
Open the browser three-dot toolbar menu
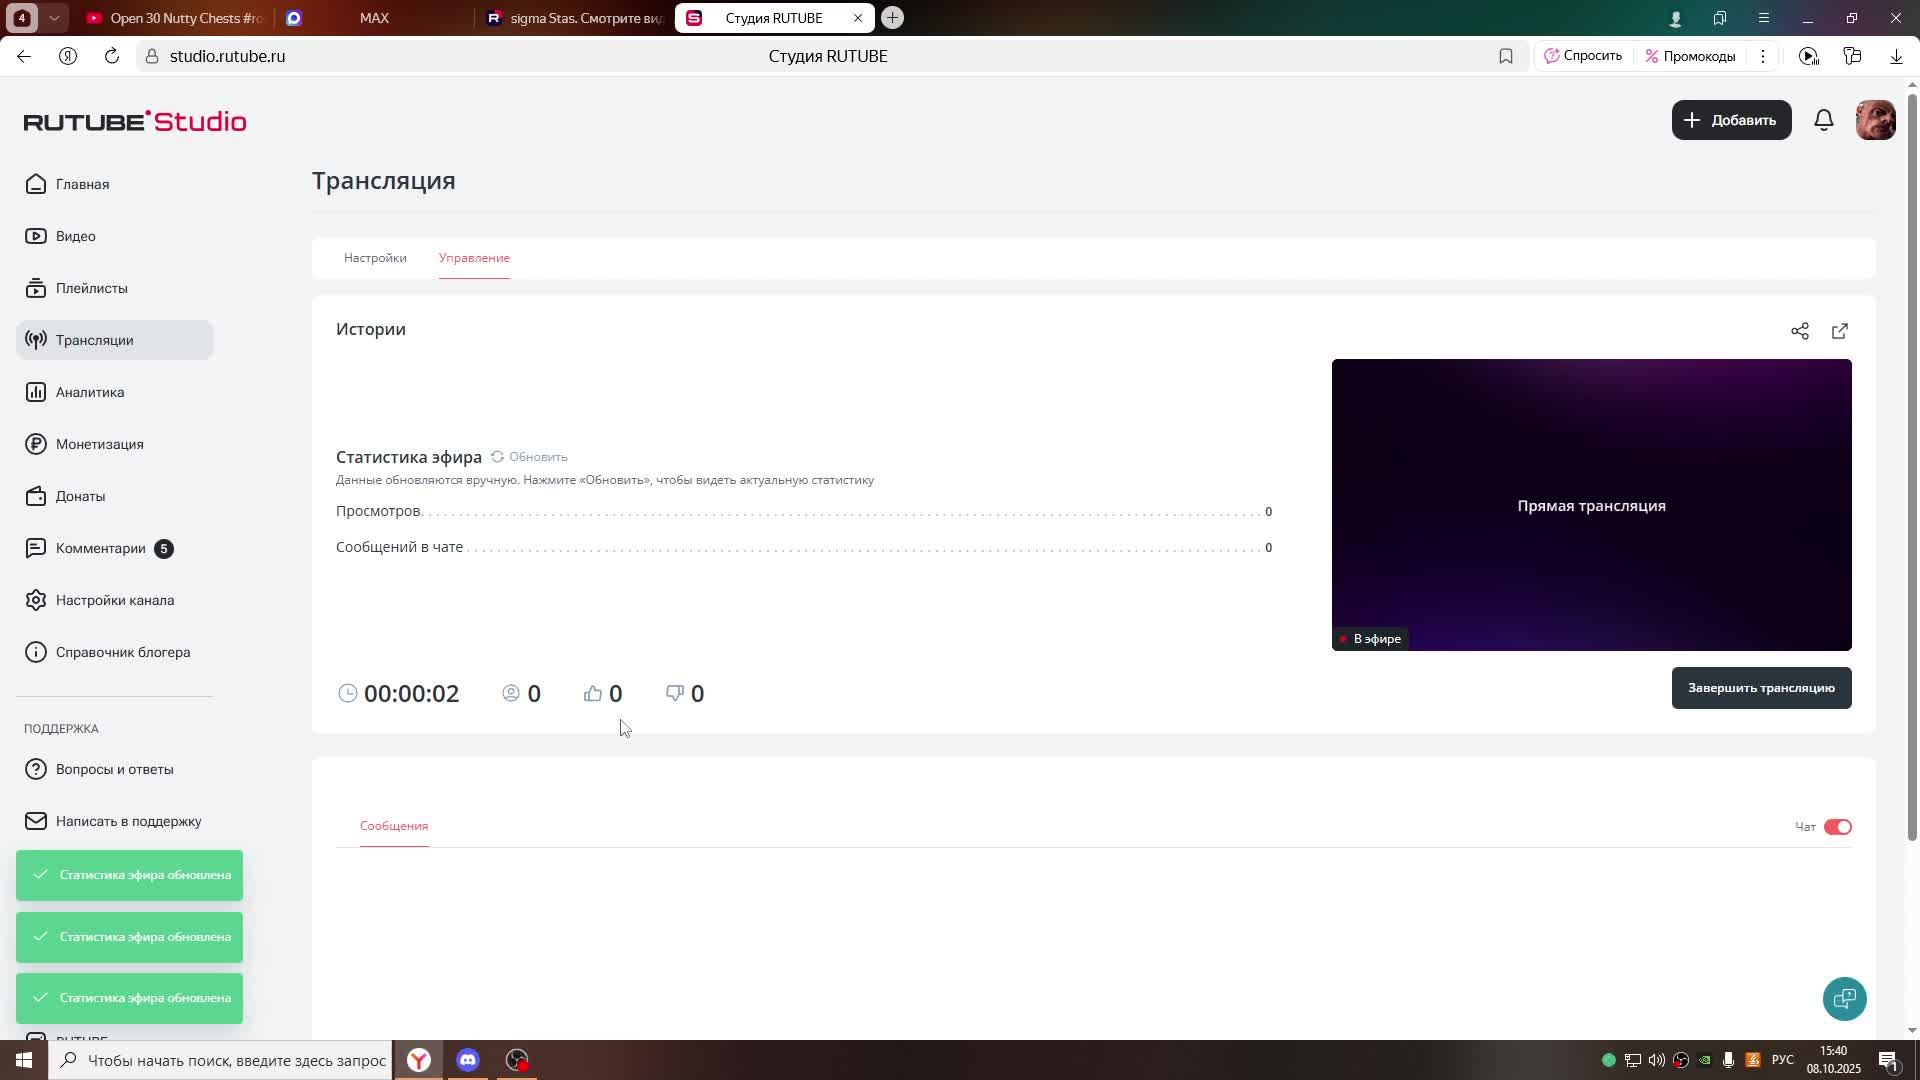[x=1763, y=56]
